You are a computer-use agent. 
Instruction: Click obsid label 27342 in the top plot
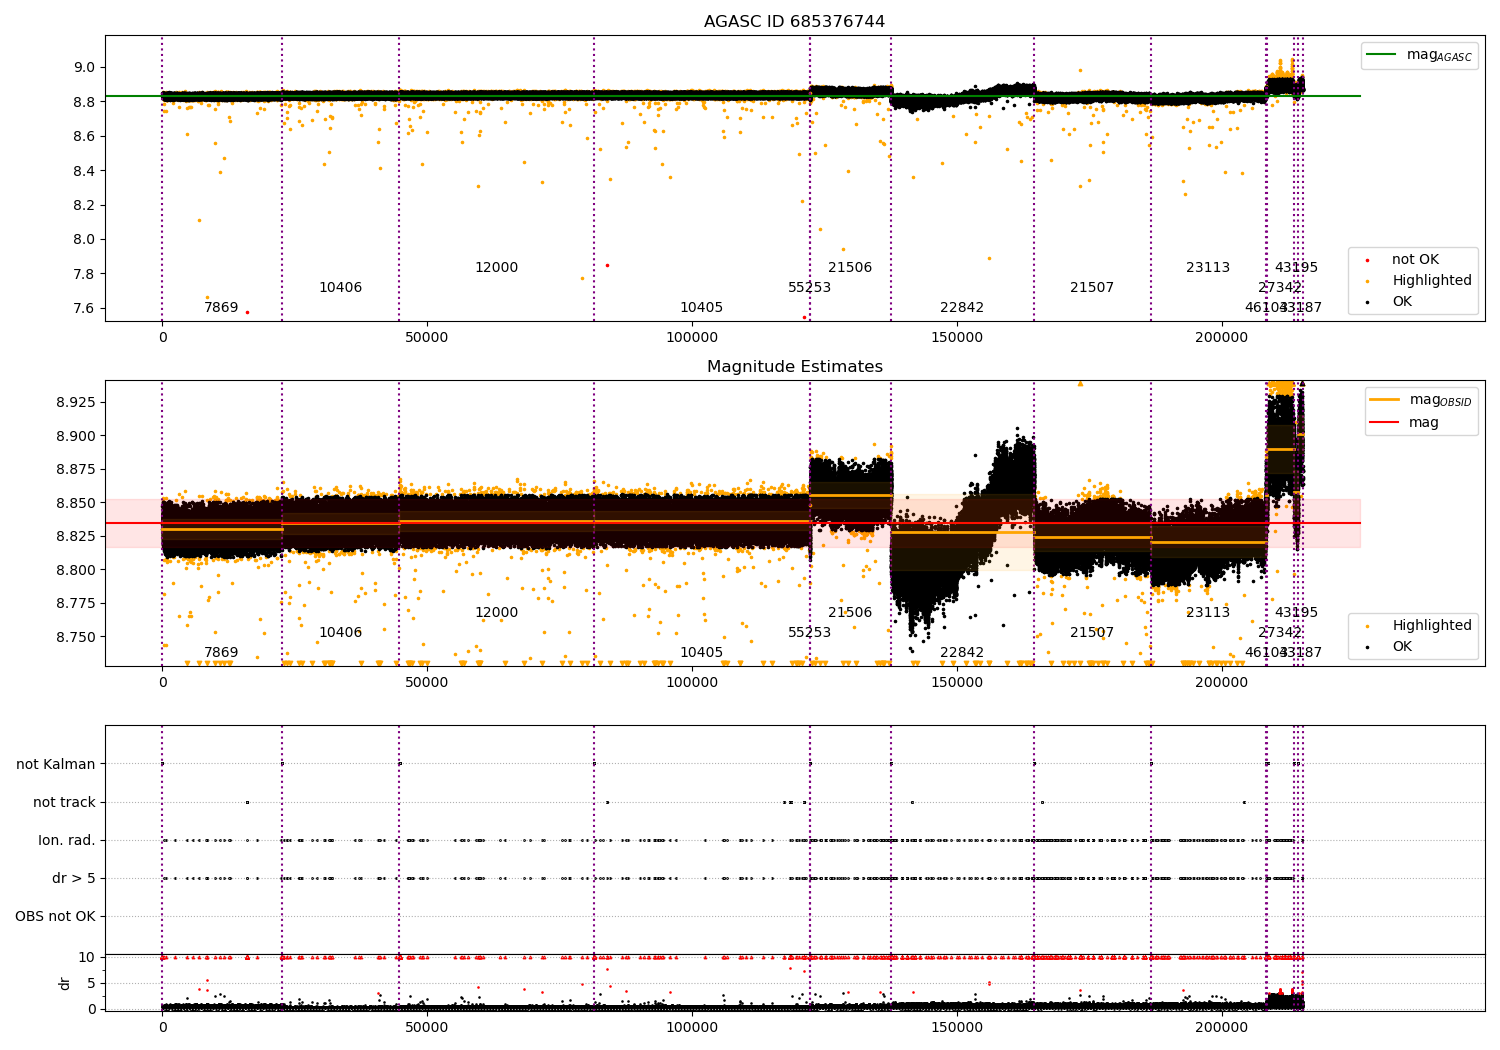[1280, 288]
